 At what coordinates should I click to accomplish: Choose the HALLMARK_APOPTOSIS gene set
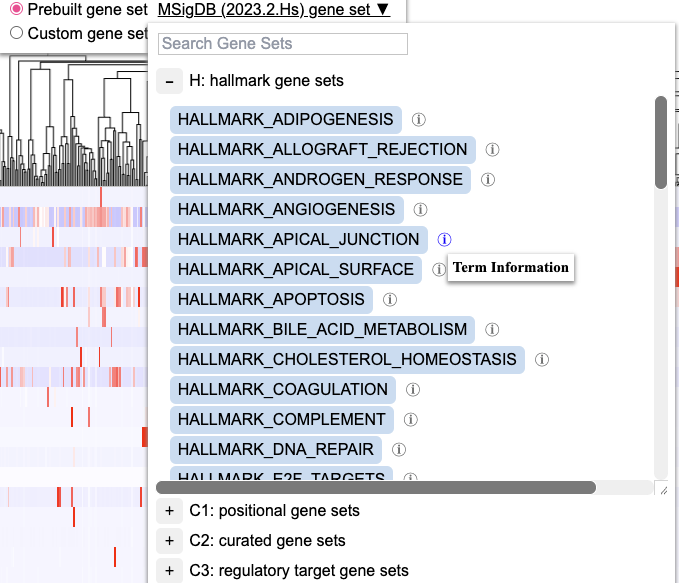coord(272,299)
